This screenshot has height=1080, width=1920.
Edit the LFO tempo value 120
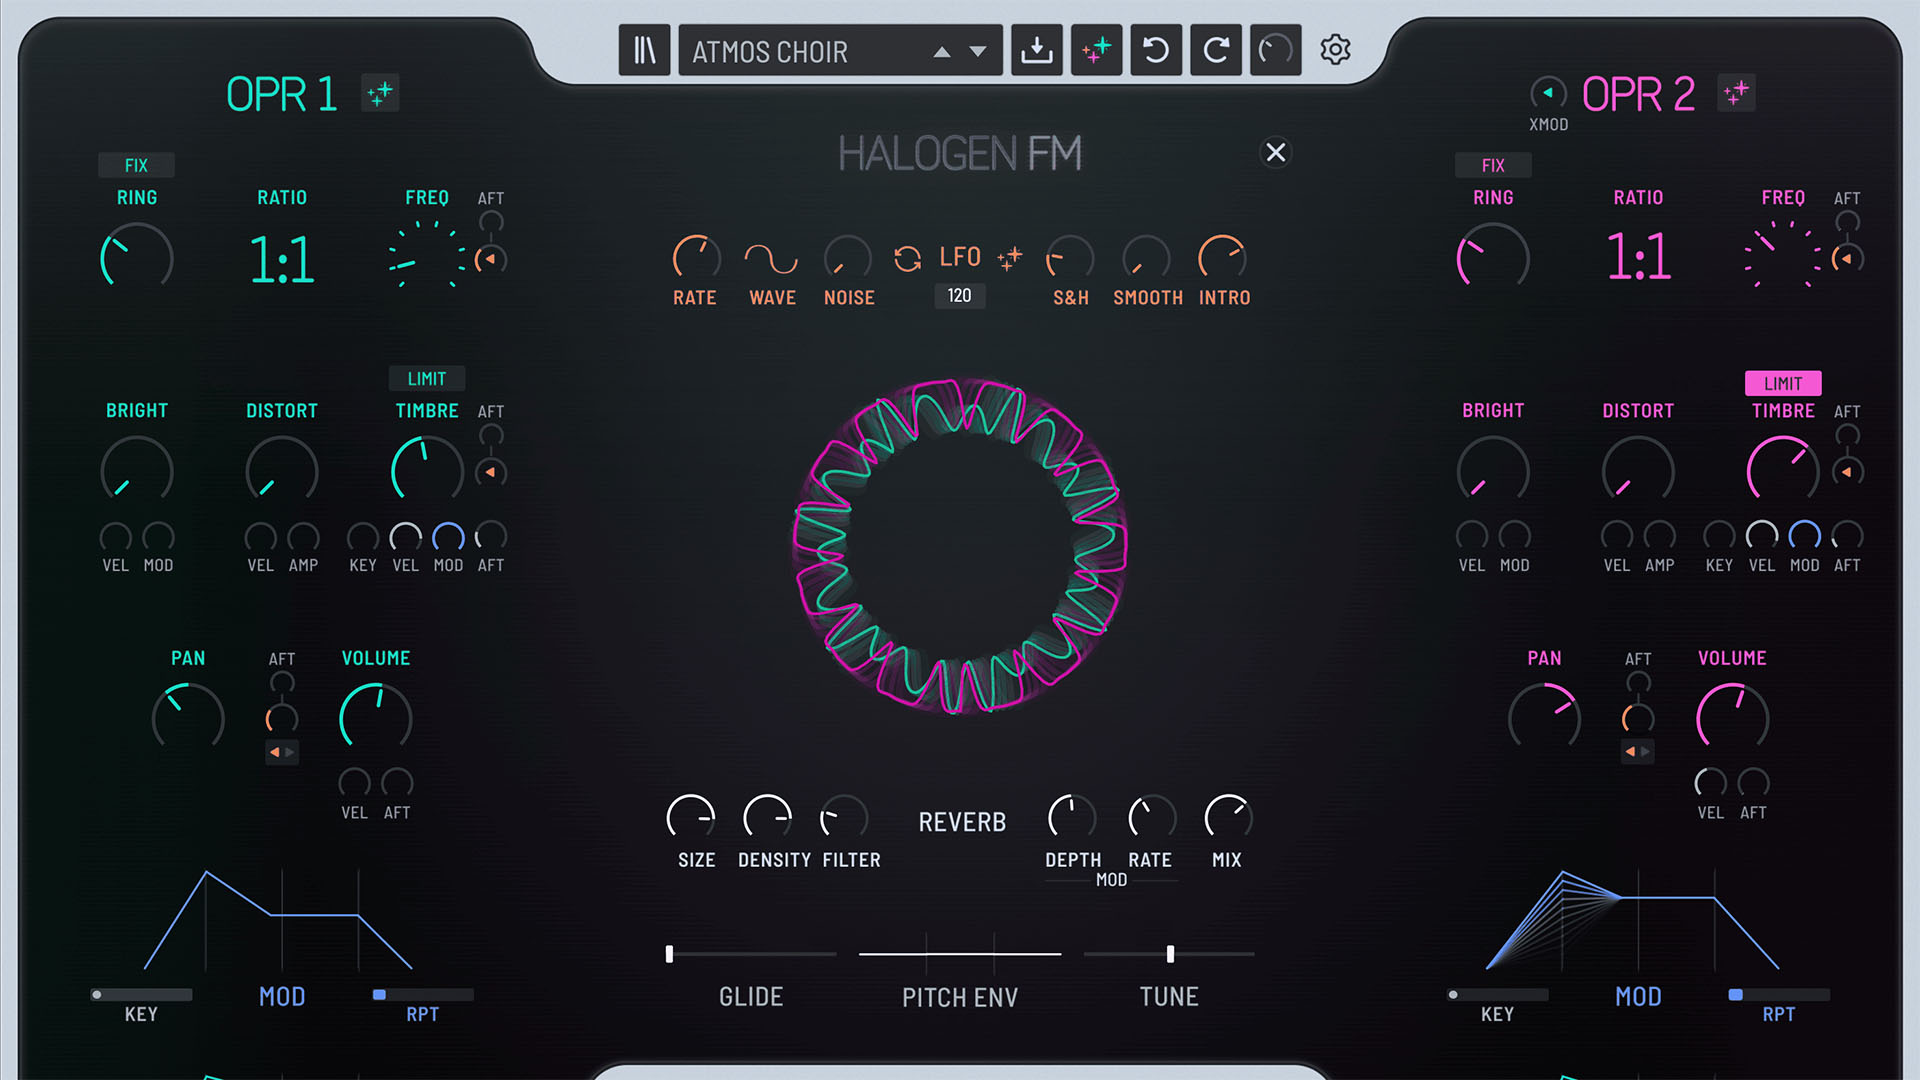pyautogui.click(x=959, y=296)
